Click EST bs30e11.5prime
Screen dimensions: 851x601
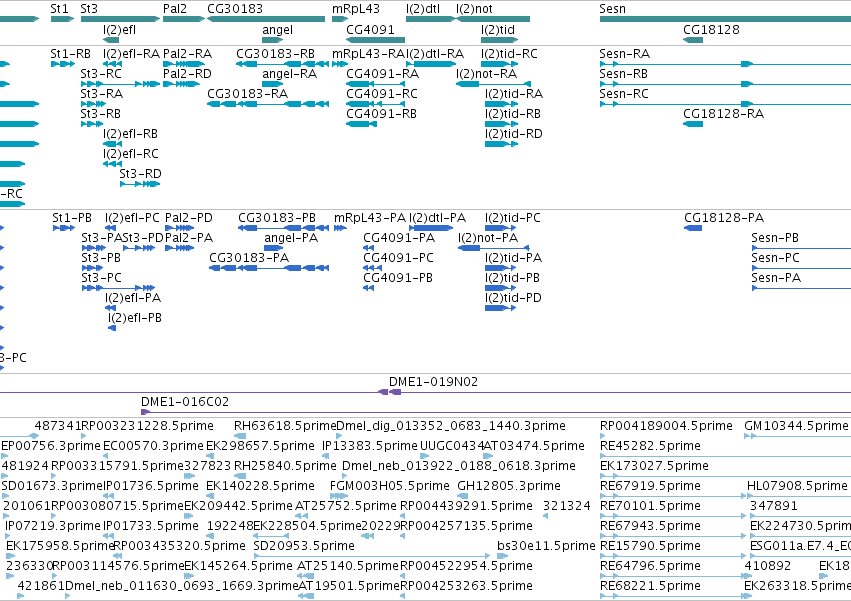(x=546, y=546)
